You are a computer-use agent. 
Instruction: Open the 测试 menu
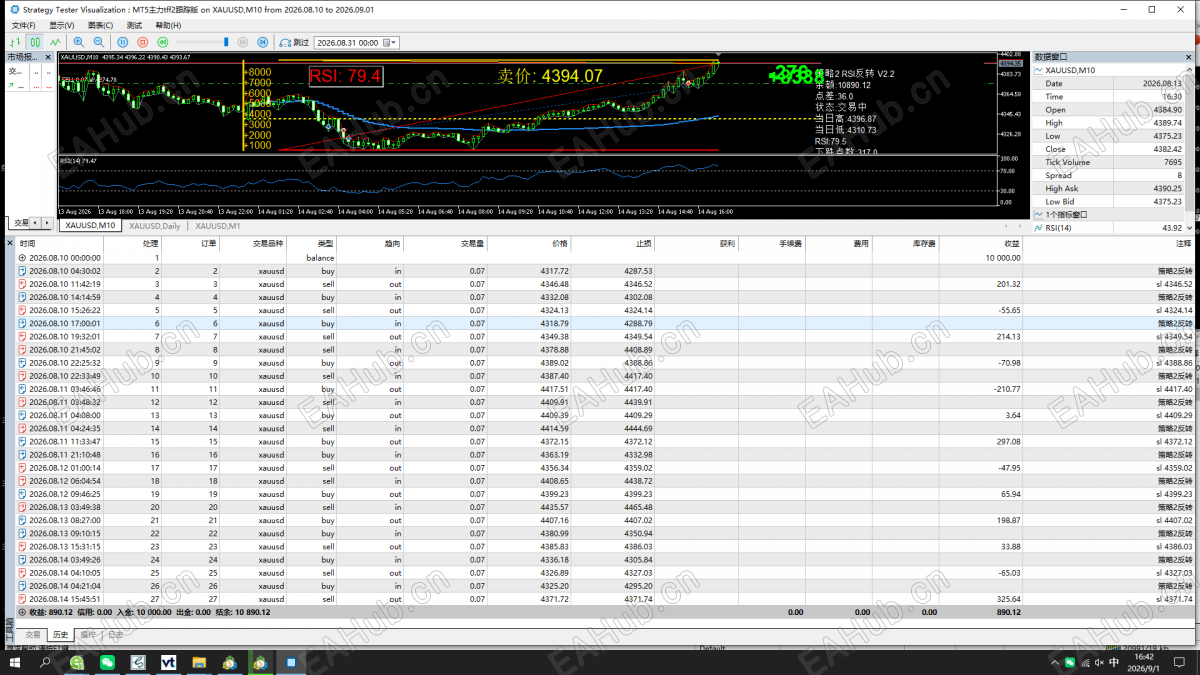tap(133, 25)
